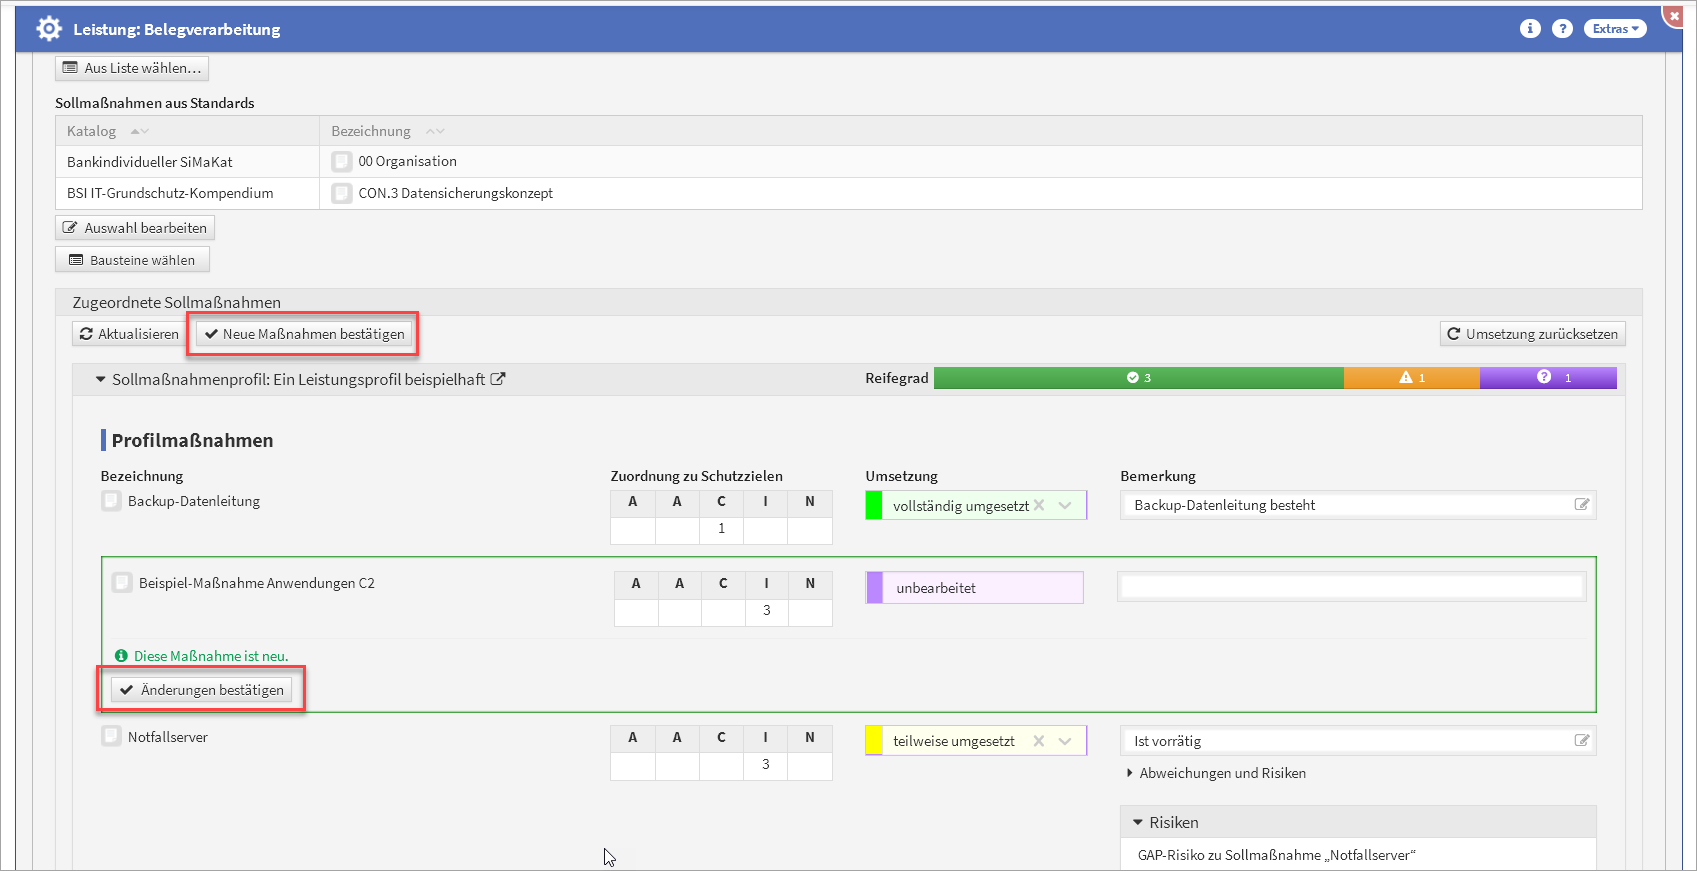
Task: Sort the Katalog column using the arrows
Action: coord(140,131)
